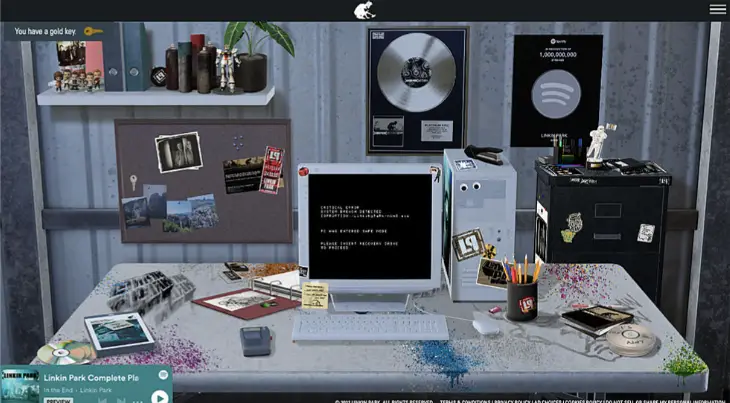This screenshot has height=403, width=730.
Task: Click the white astronaut figurine on the cabinet
Action: (596, 146)
